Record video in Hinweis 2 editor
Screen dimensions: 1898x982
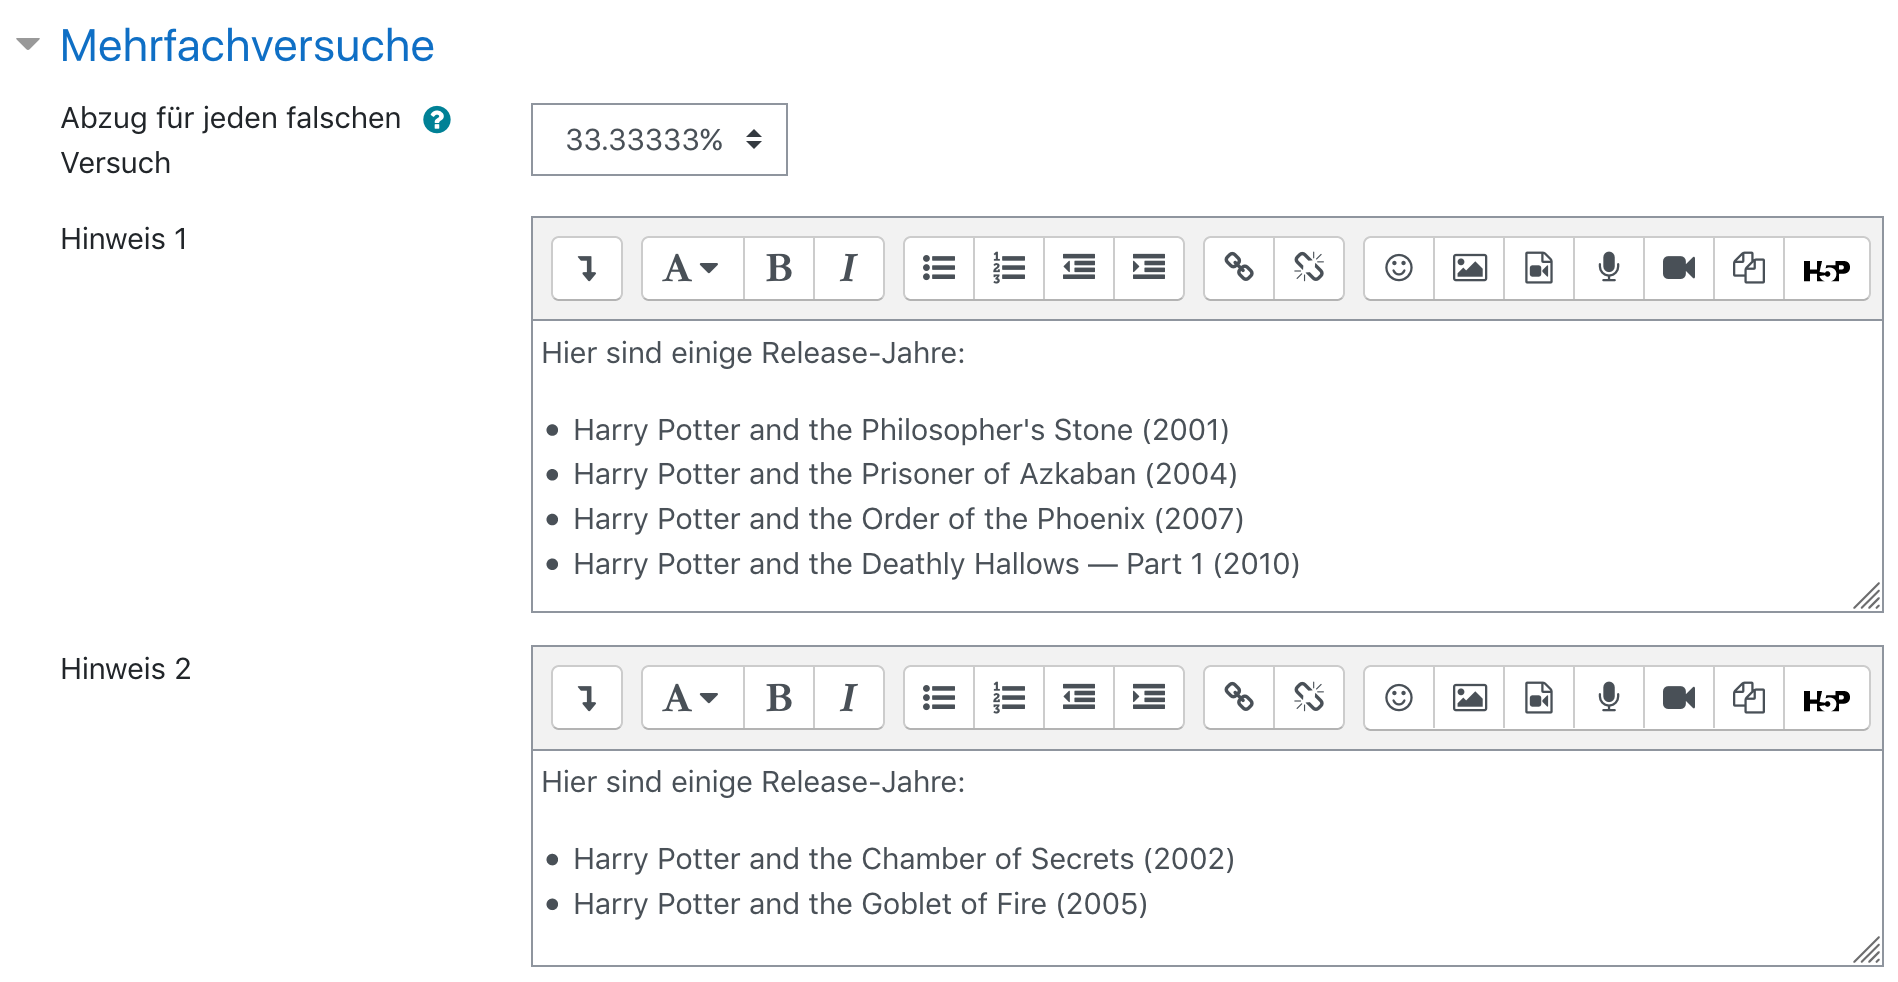pos(1678,697)
